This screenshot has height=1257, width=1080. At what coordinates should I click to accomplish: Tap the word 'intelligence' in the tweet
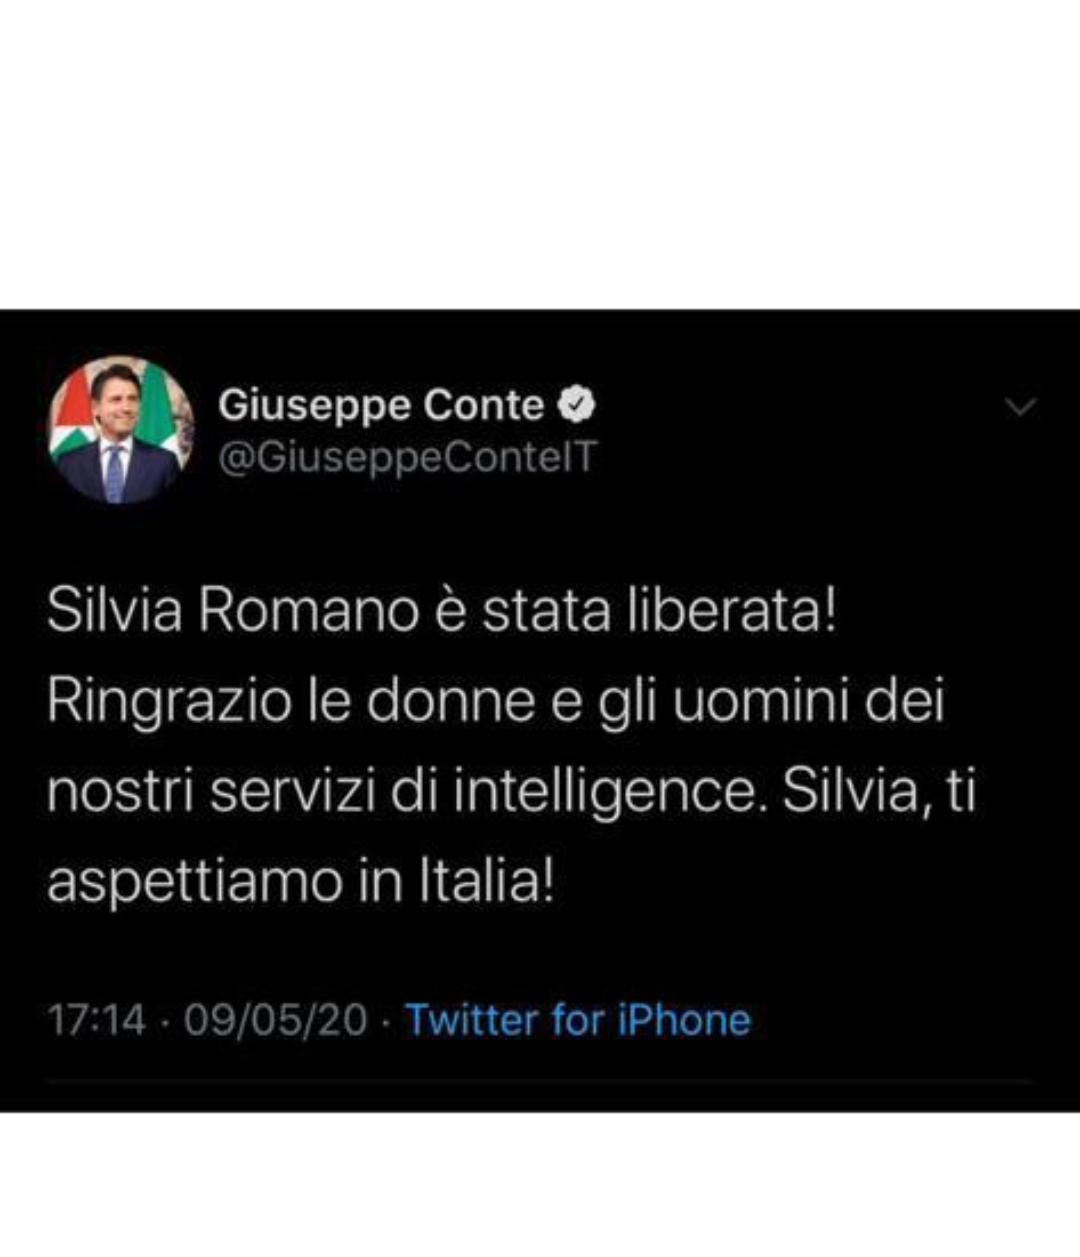604,792
